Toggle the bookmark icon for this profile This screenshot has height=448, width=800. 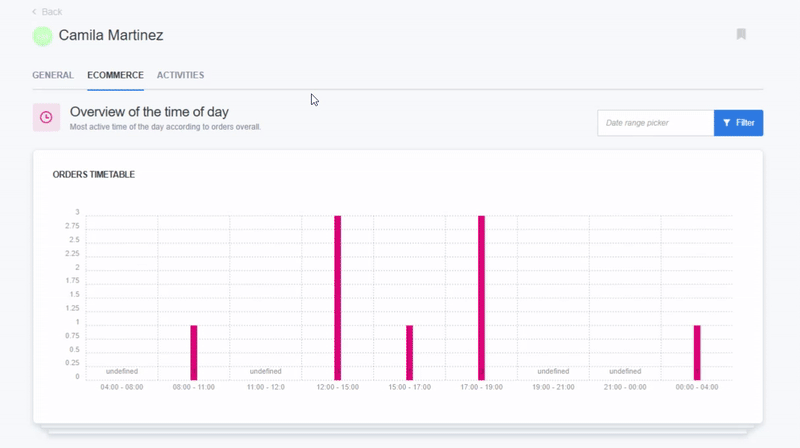741,34
